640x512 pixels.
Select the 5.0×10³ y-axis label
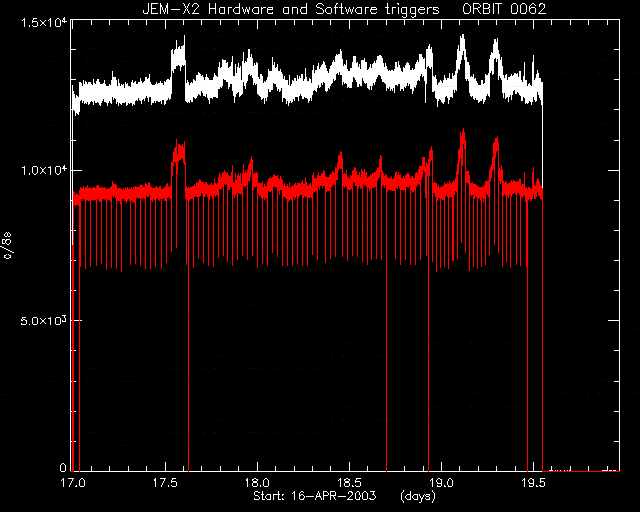click(44, 321)
